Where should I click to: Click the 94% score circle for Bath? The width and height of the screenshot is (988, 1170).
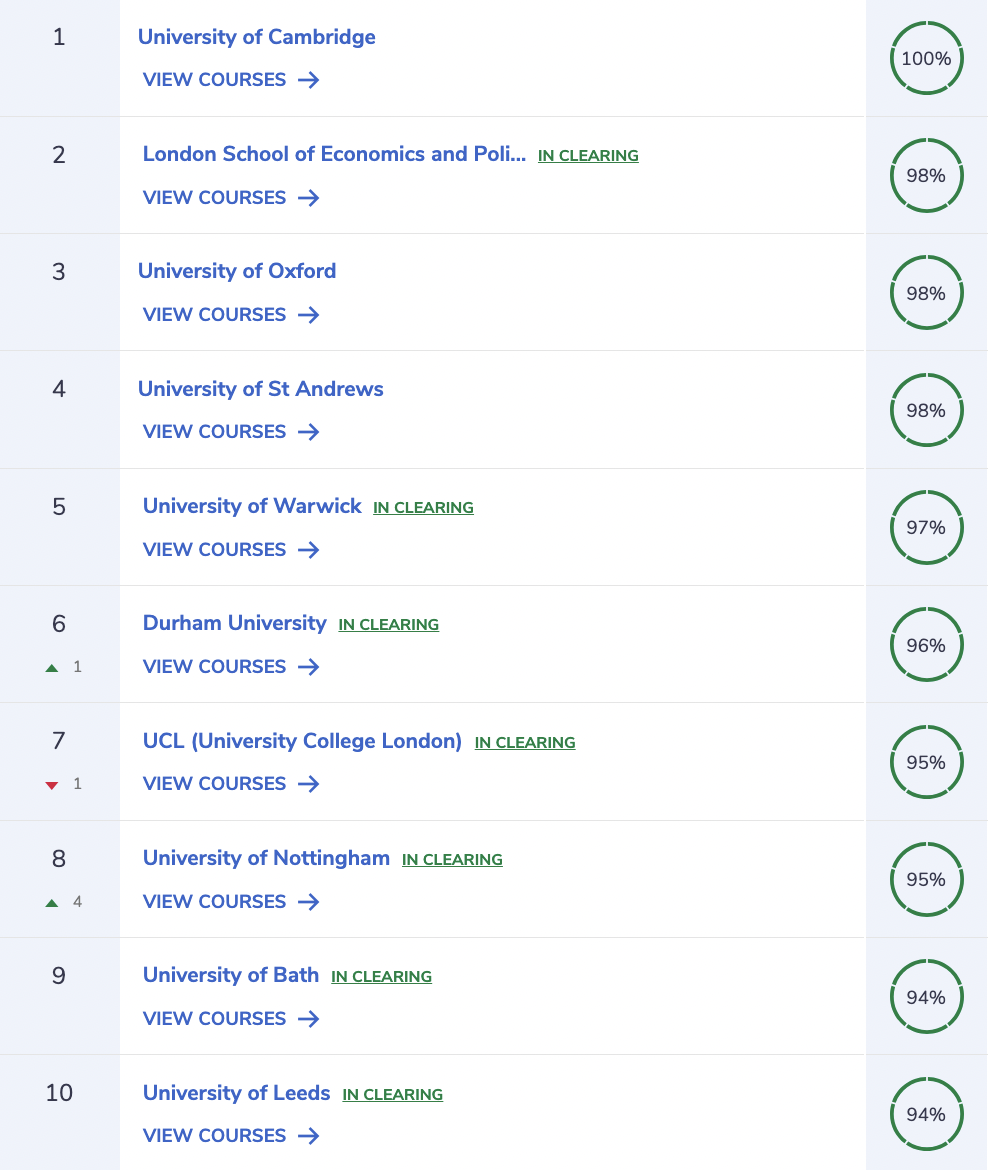[x=927, y=997]
